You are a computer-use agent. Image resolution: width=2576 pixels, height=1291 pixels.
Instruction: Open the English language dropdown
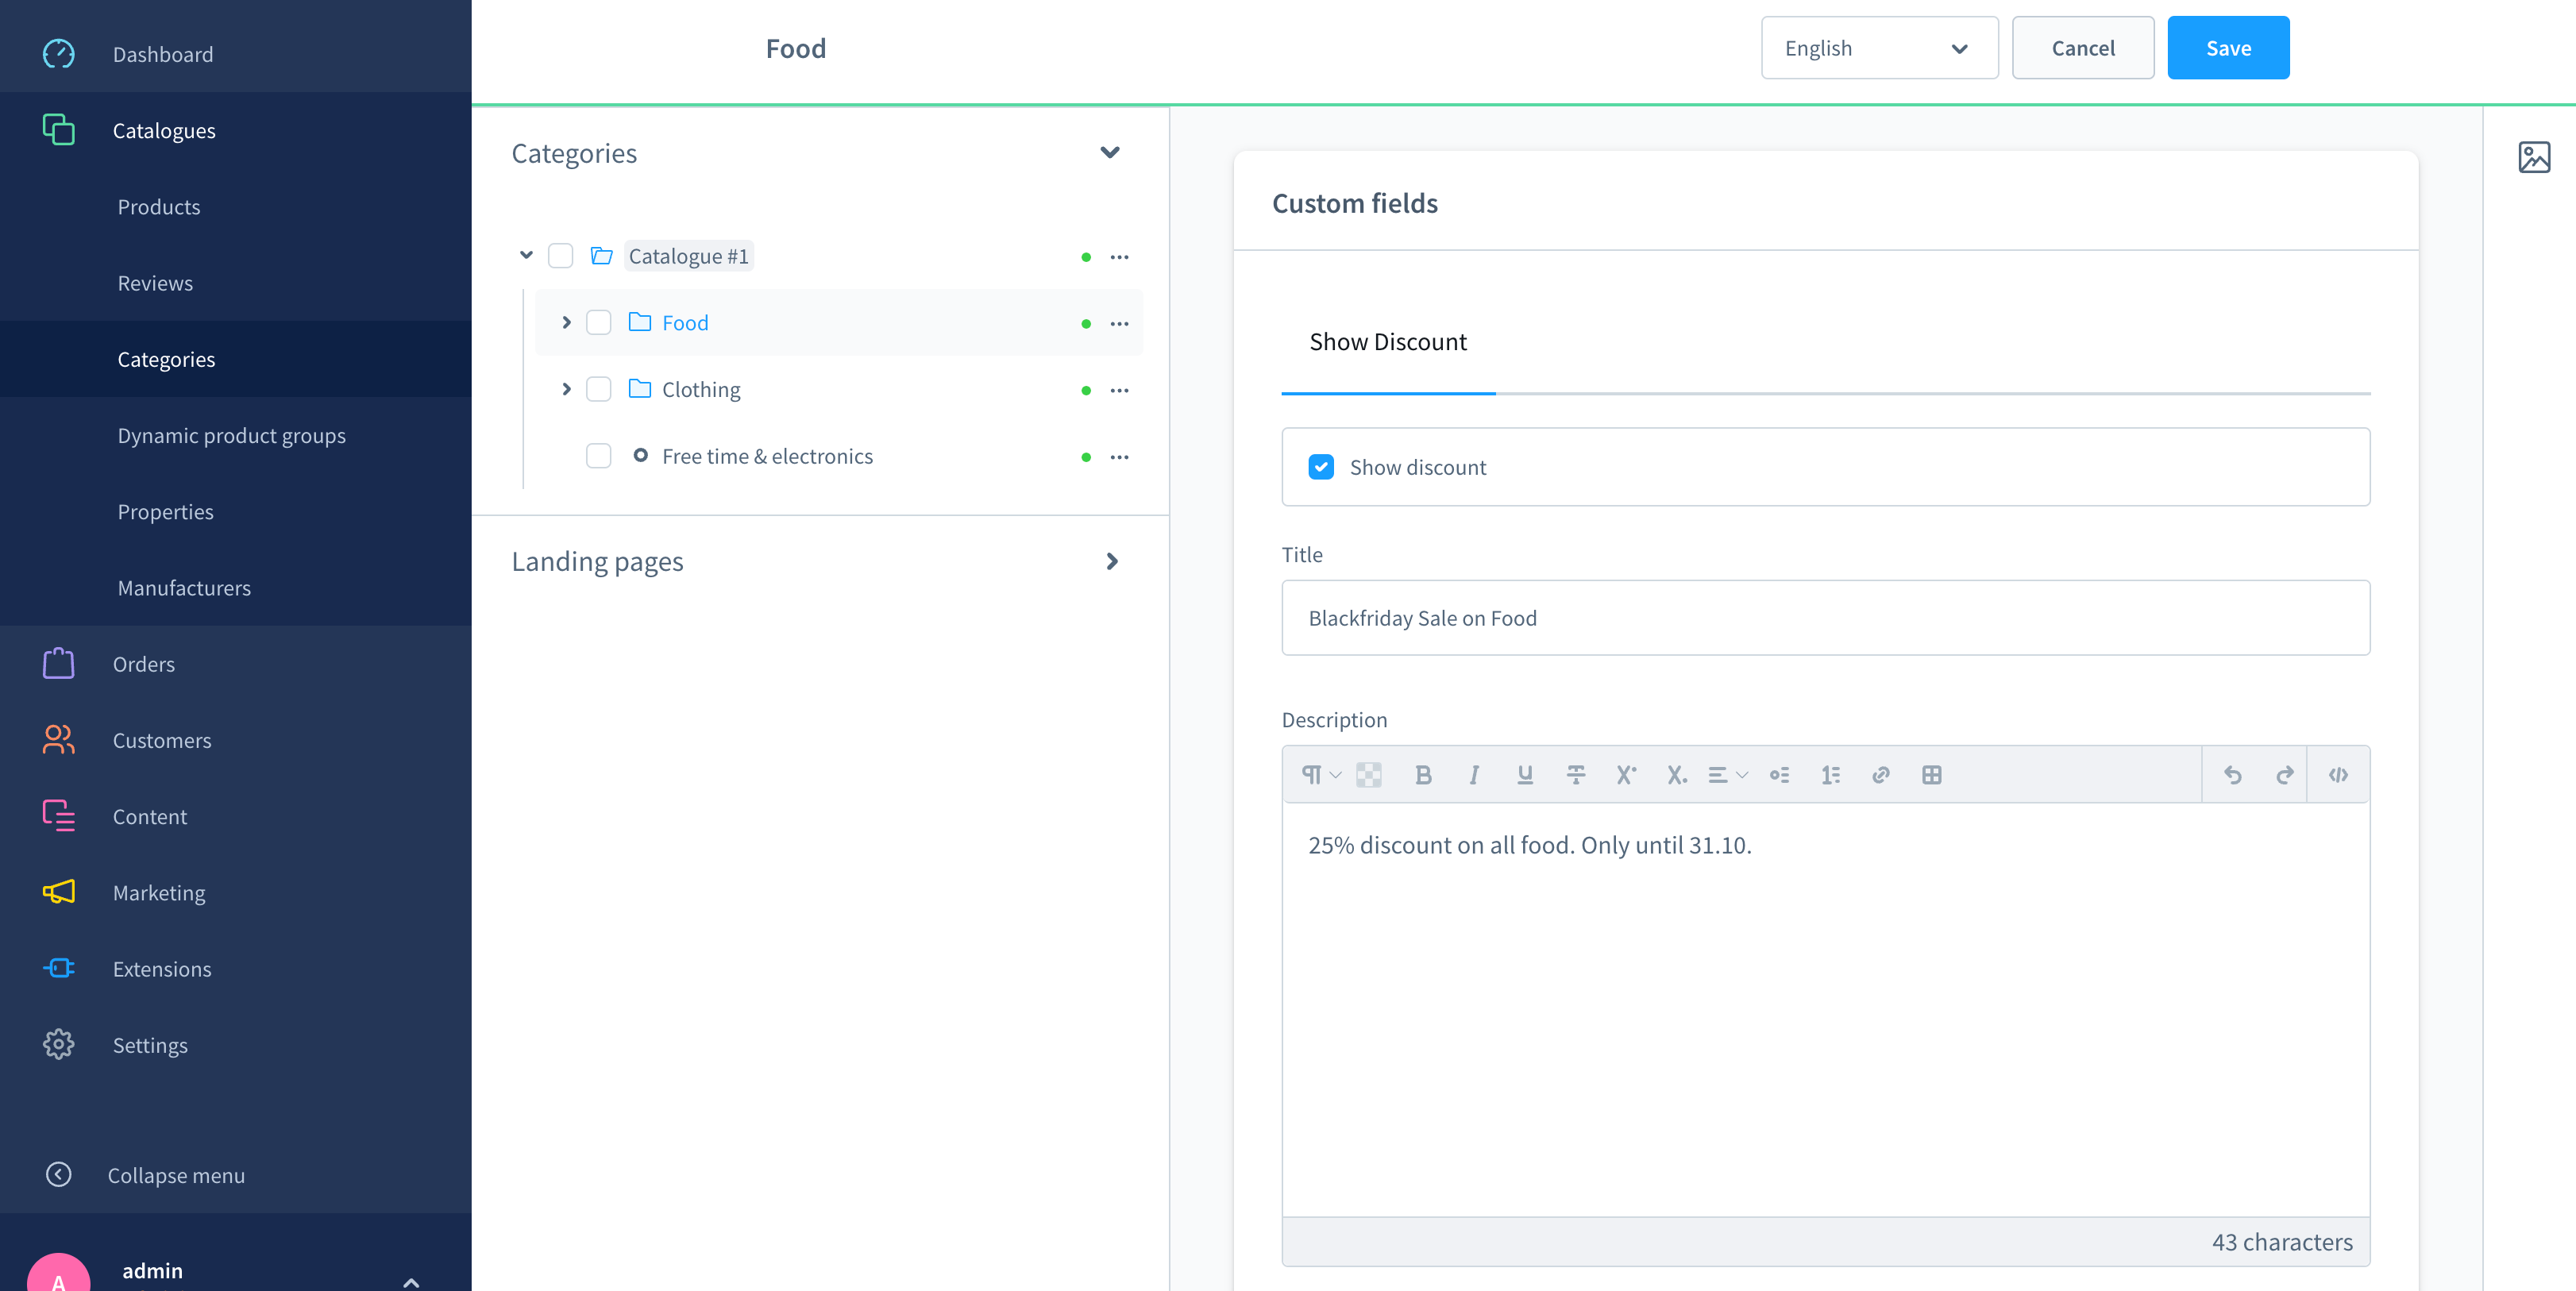click(1879, 48)
